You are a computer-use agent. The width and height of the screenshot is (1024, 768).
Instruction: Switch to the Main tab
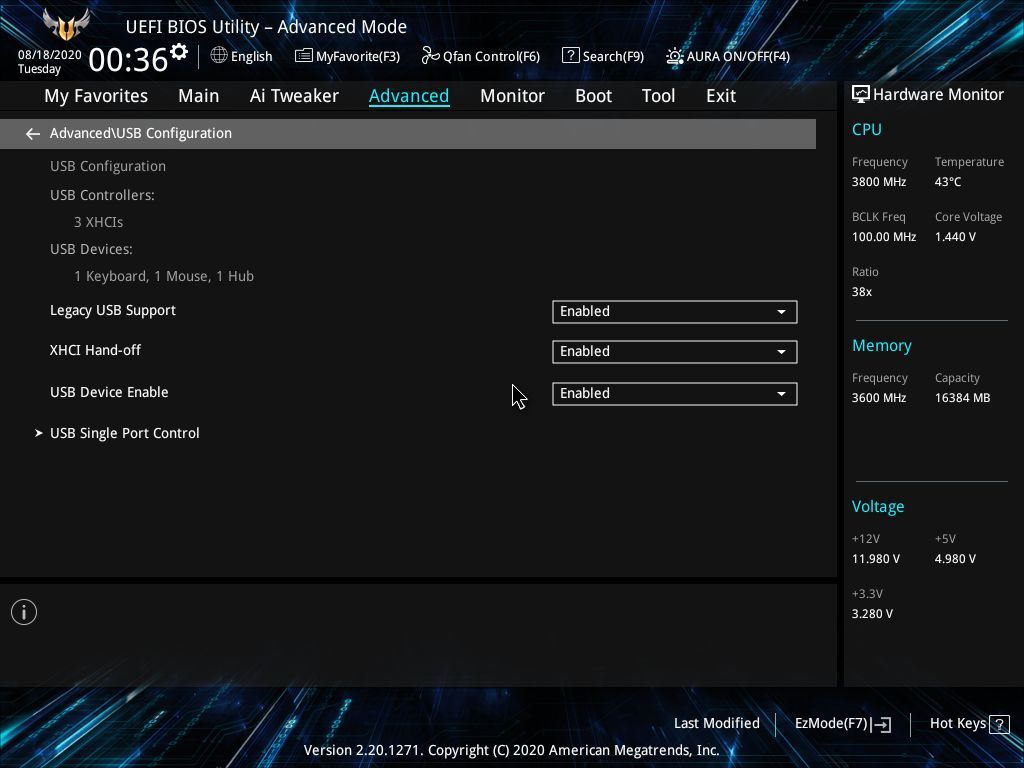pos(199,96)
